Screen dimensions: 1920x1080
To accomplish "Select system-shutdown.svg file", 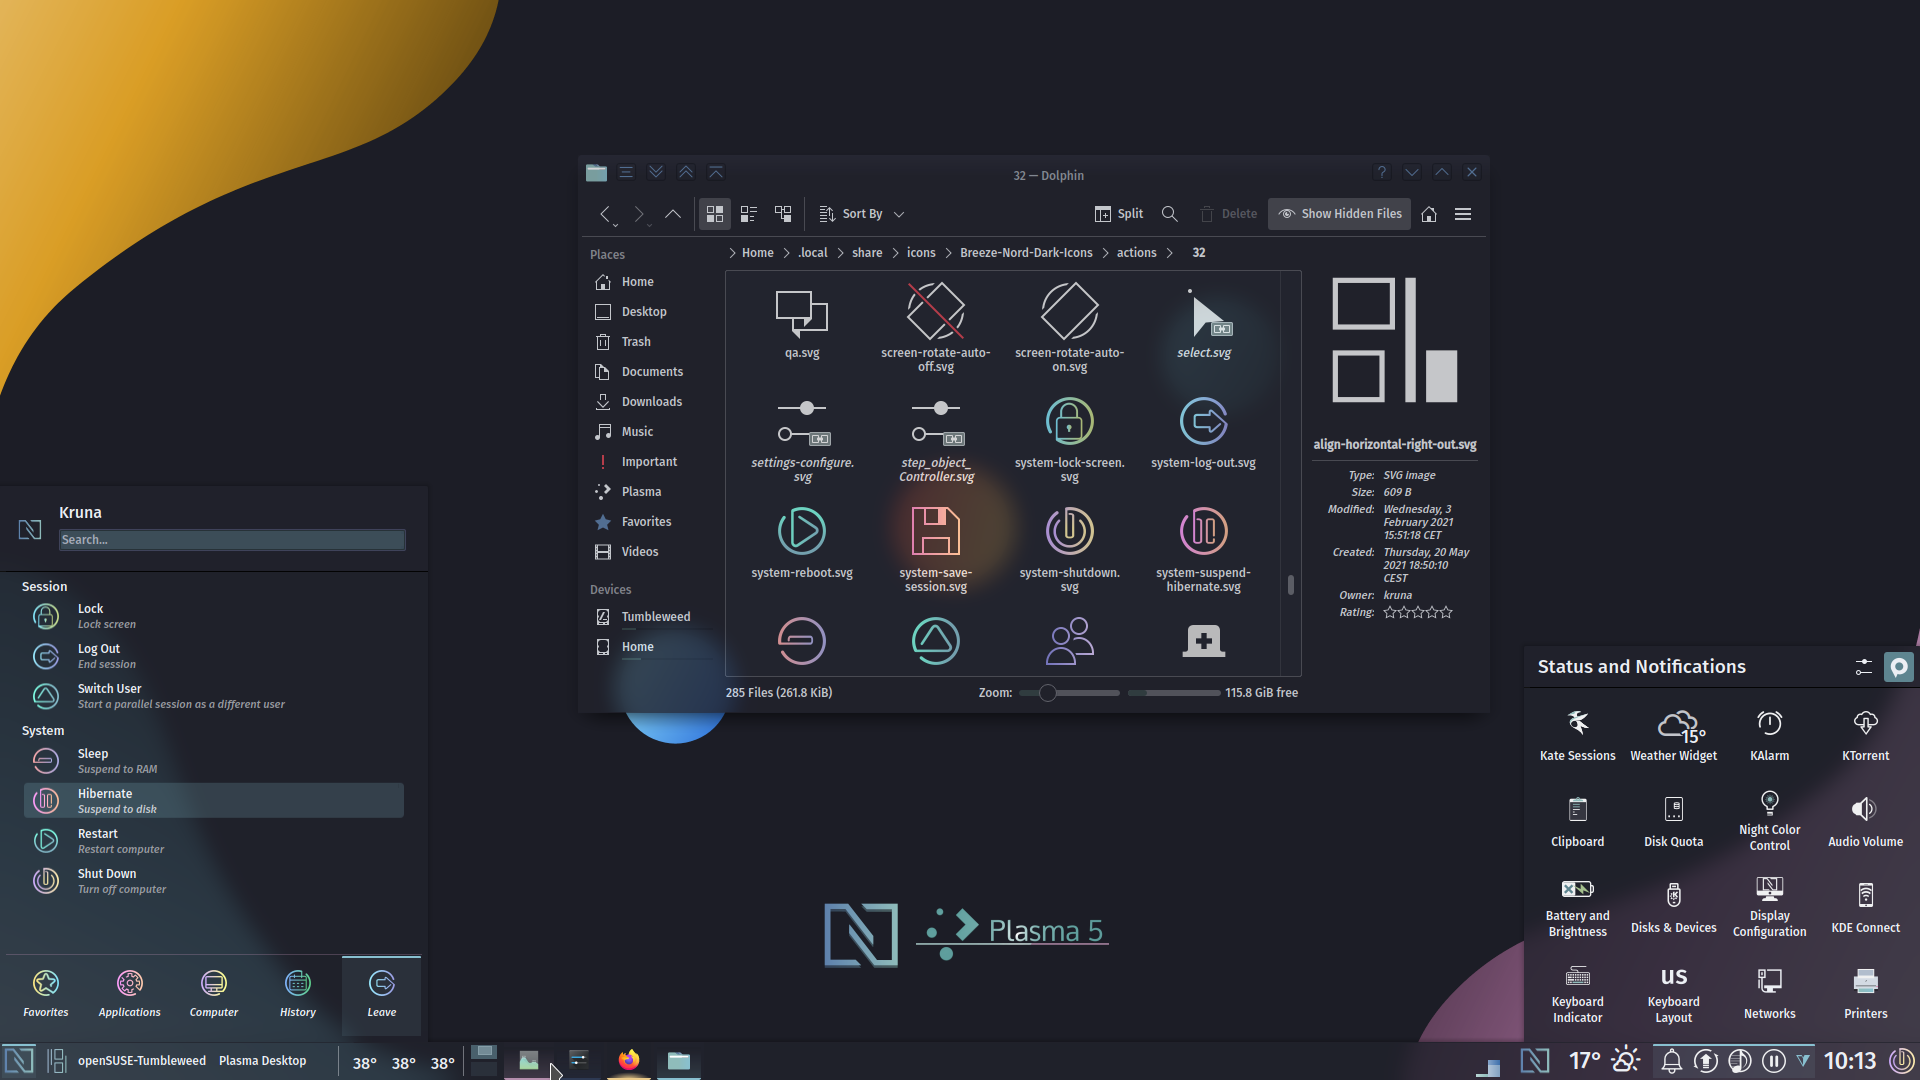I will pyautogui.click(x=1069, y=531).
